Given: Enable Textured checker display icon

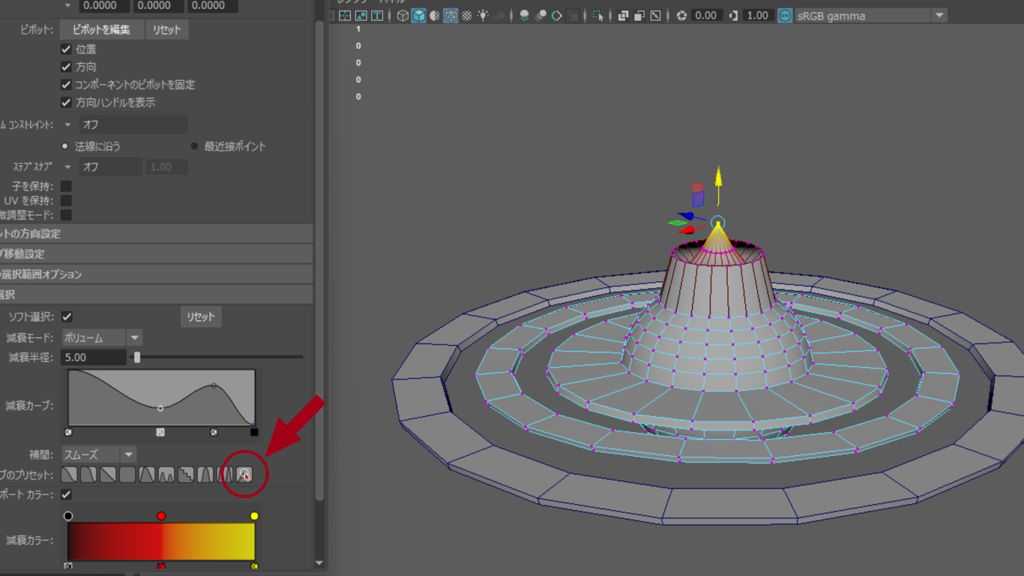Looking at the screenshot, I should [x=467, y=16].
